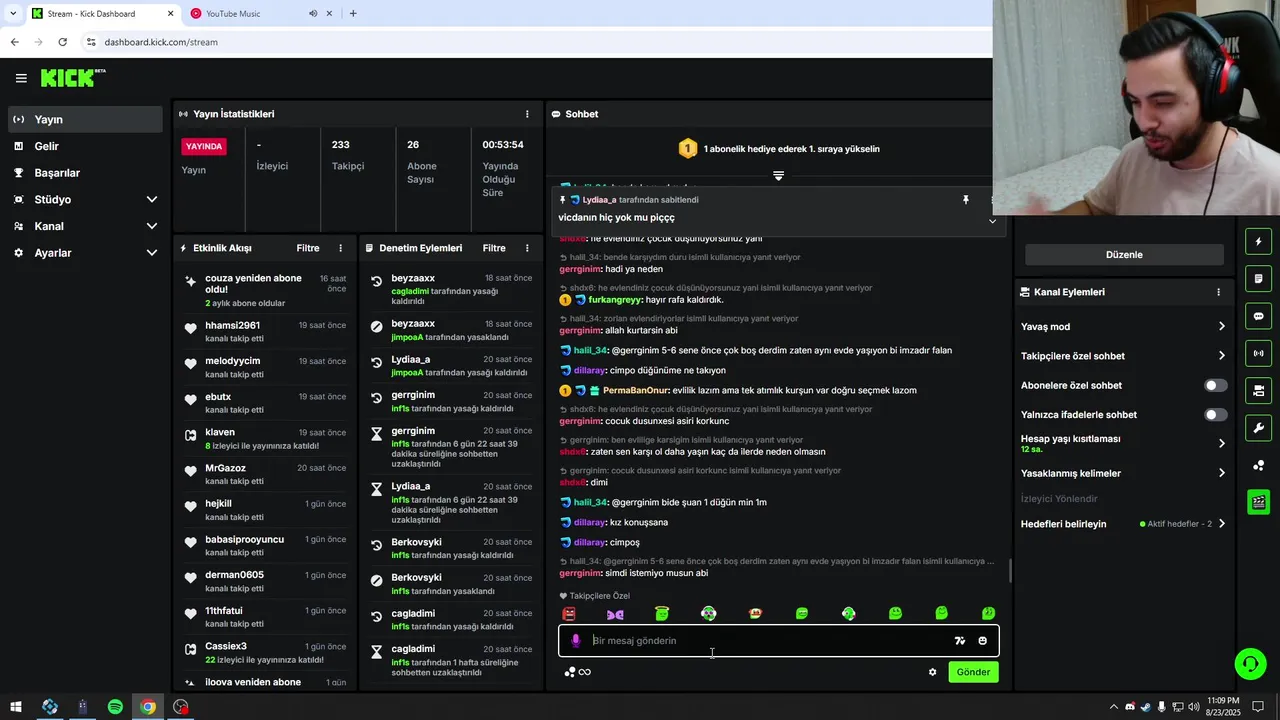Open the emoji picker in chat input
The height and width of the screenshot is (720, 1280).
[x=983, y=641]
